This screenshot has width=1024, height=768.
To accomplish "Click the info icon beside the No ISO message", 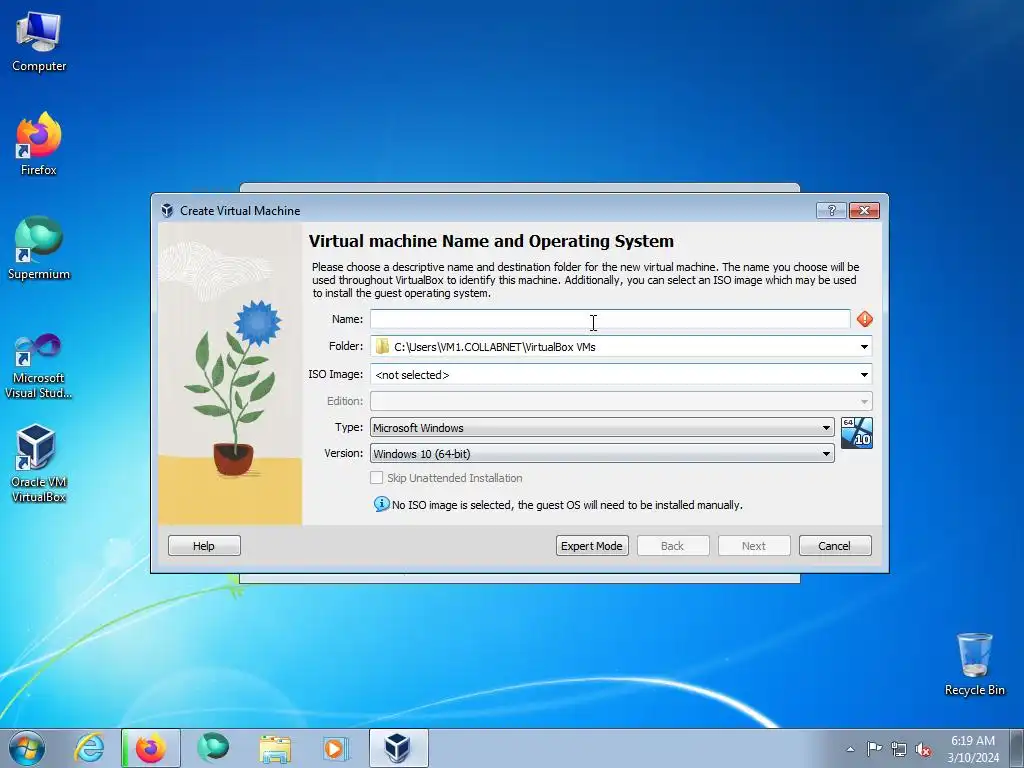I will pyautogui.click(x=381, y=504).
